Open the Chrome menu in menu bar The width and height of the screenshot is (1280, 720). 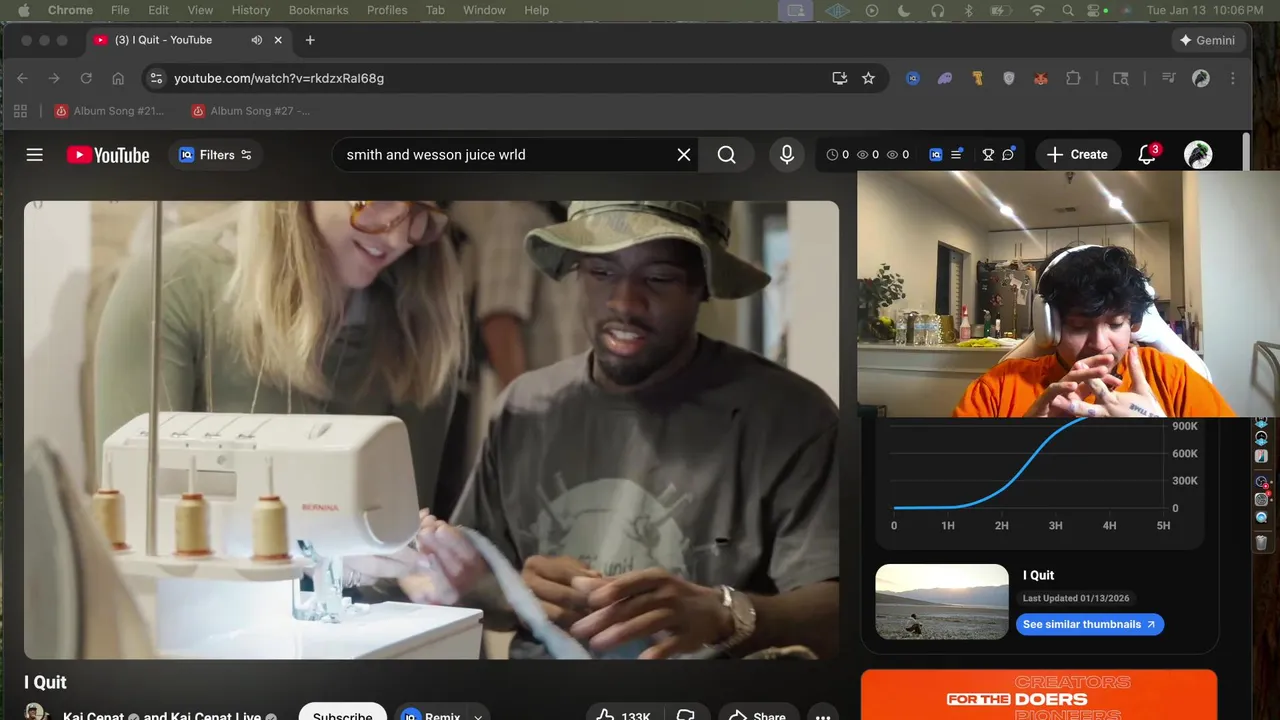[x=70, y=10]
